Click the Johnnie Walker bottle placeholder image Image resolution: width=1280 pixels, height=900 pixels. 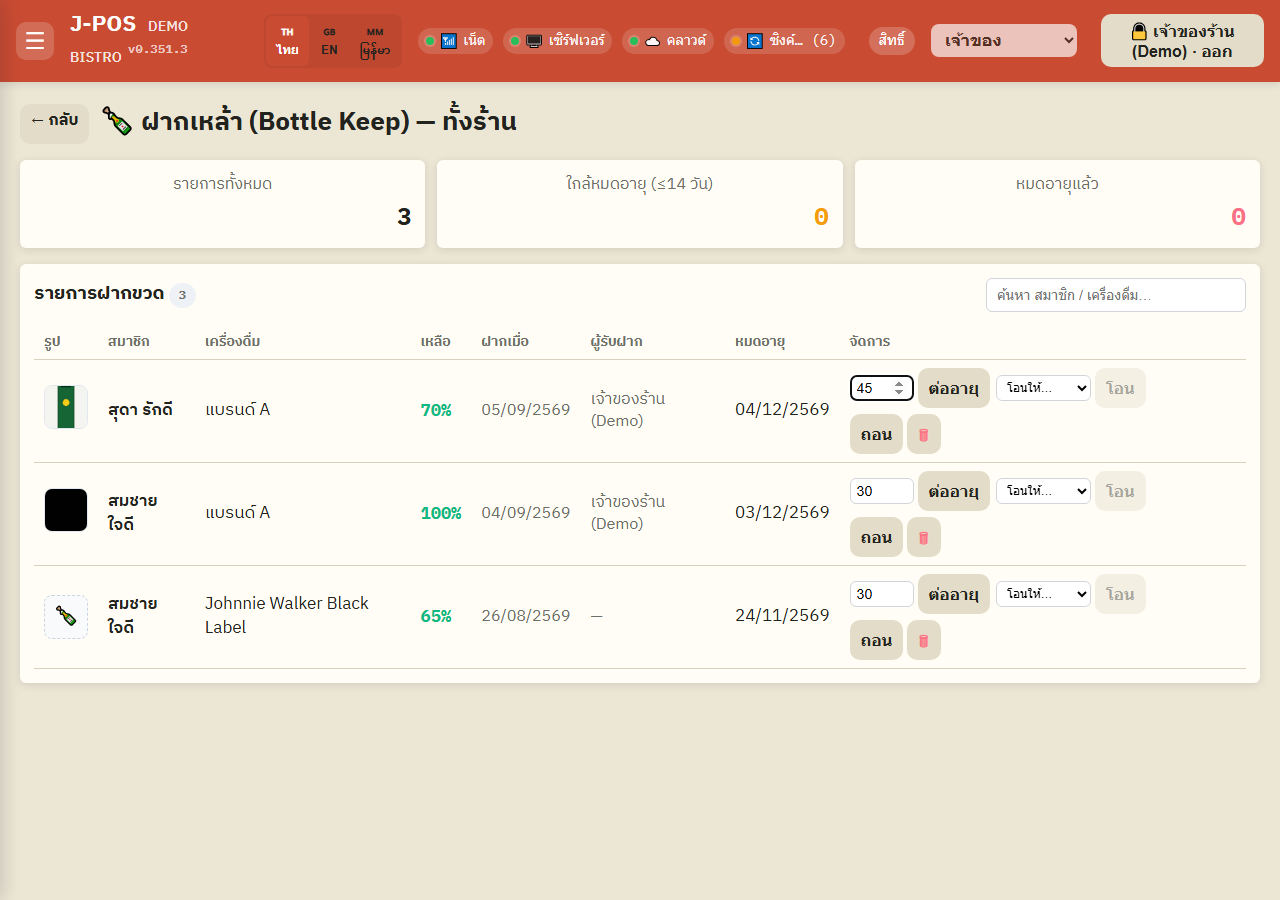click(x=66, y=617)
